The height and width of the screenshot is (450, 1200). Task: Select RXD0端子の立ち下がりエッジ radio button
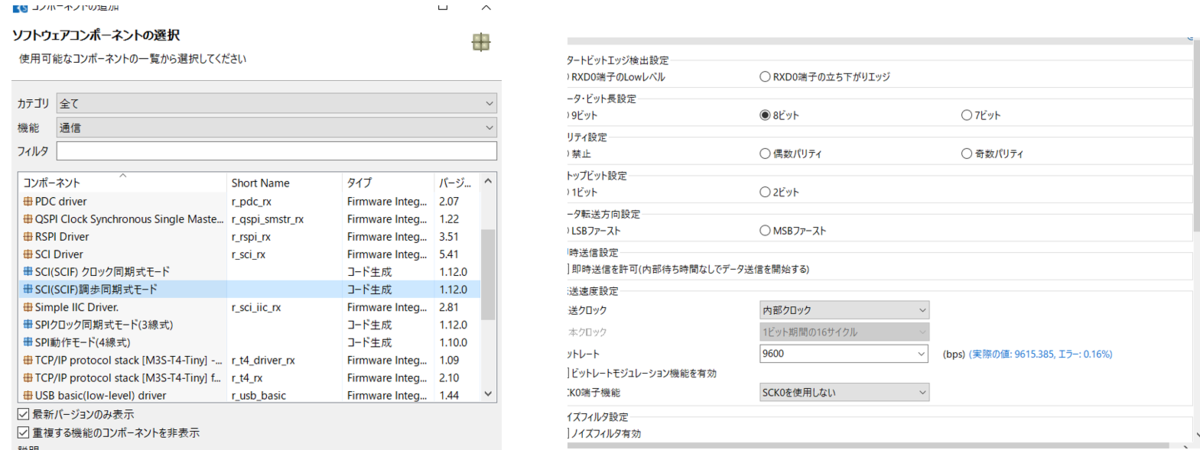(766, 77)
